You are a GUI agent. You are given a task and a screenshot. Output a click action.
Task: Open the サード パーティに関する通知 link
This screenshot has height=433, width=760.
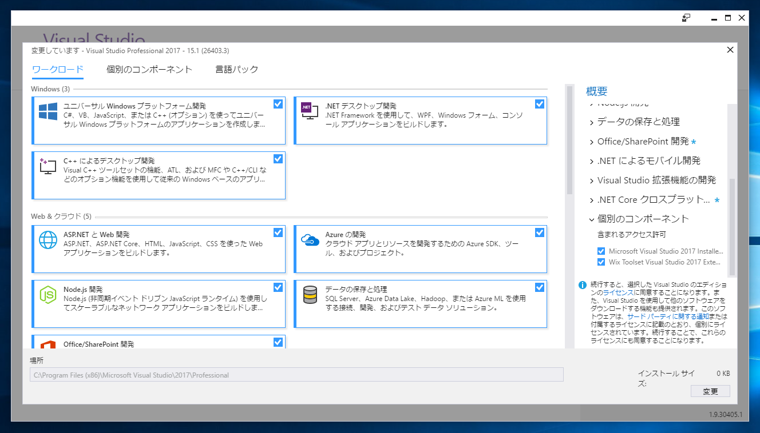click(668, 317)
